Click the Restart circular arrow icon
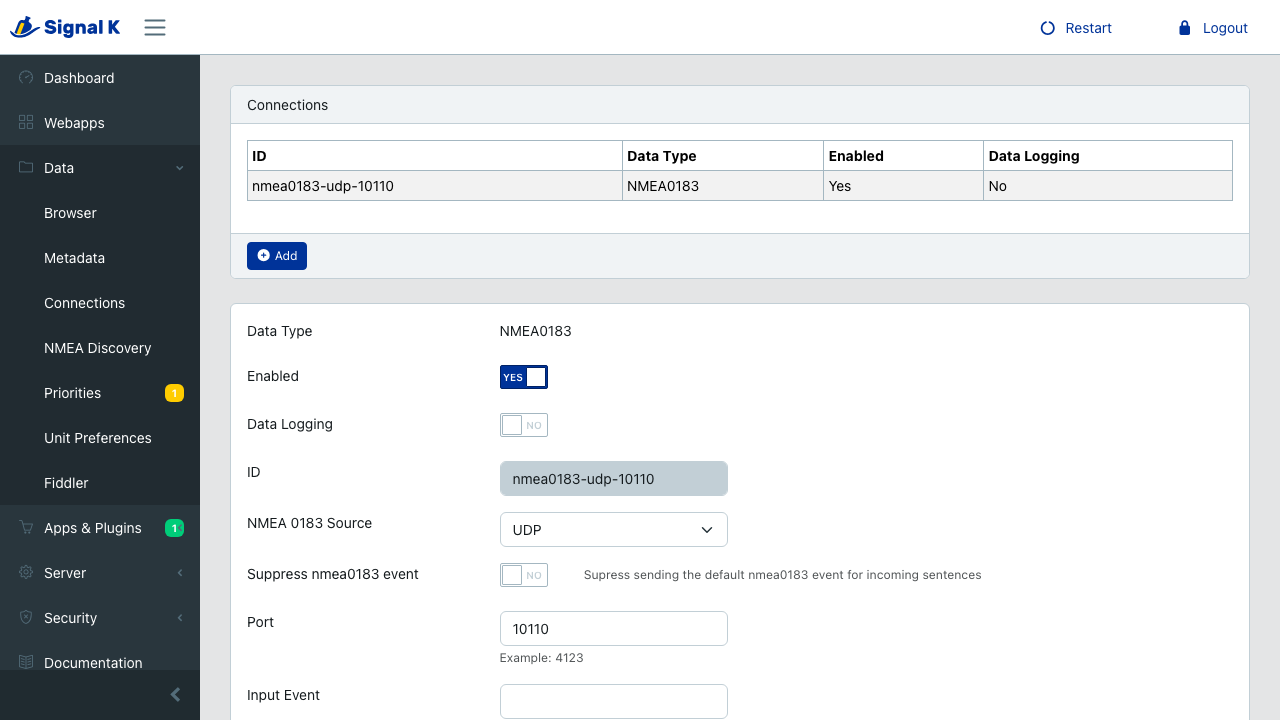The width and height of the screenshot is (1280, 720). pyautogui.click(x=1048, y=28)
